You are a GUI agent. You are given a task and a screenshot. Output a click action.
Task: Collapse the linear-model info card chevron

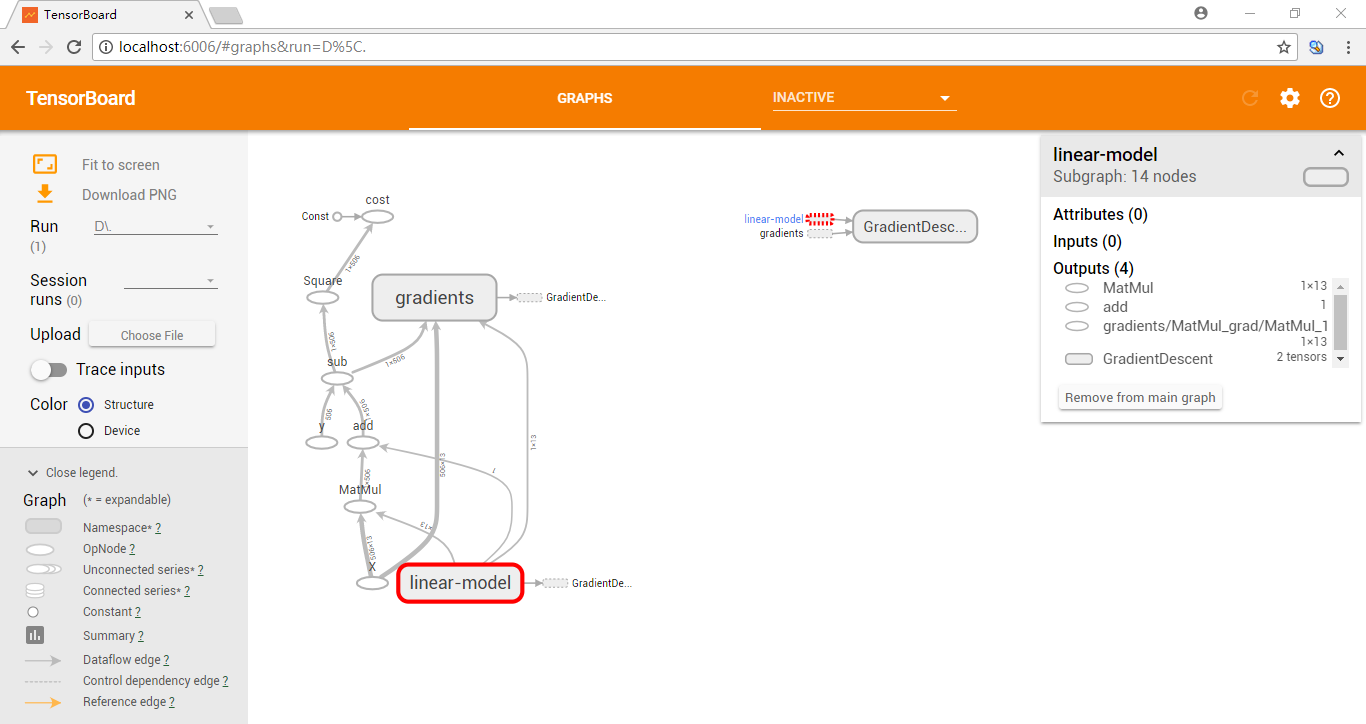coord(1339,154)
